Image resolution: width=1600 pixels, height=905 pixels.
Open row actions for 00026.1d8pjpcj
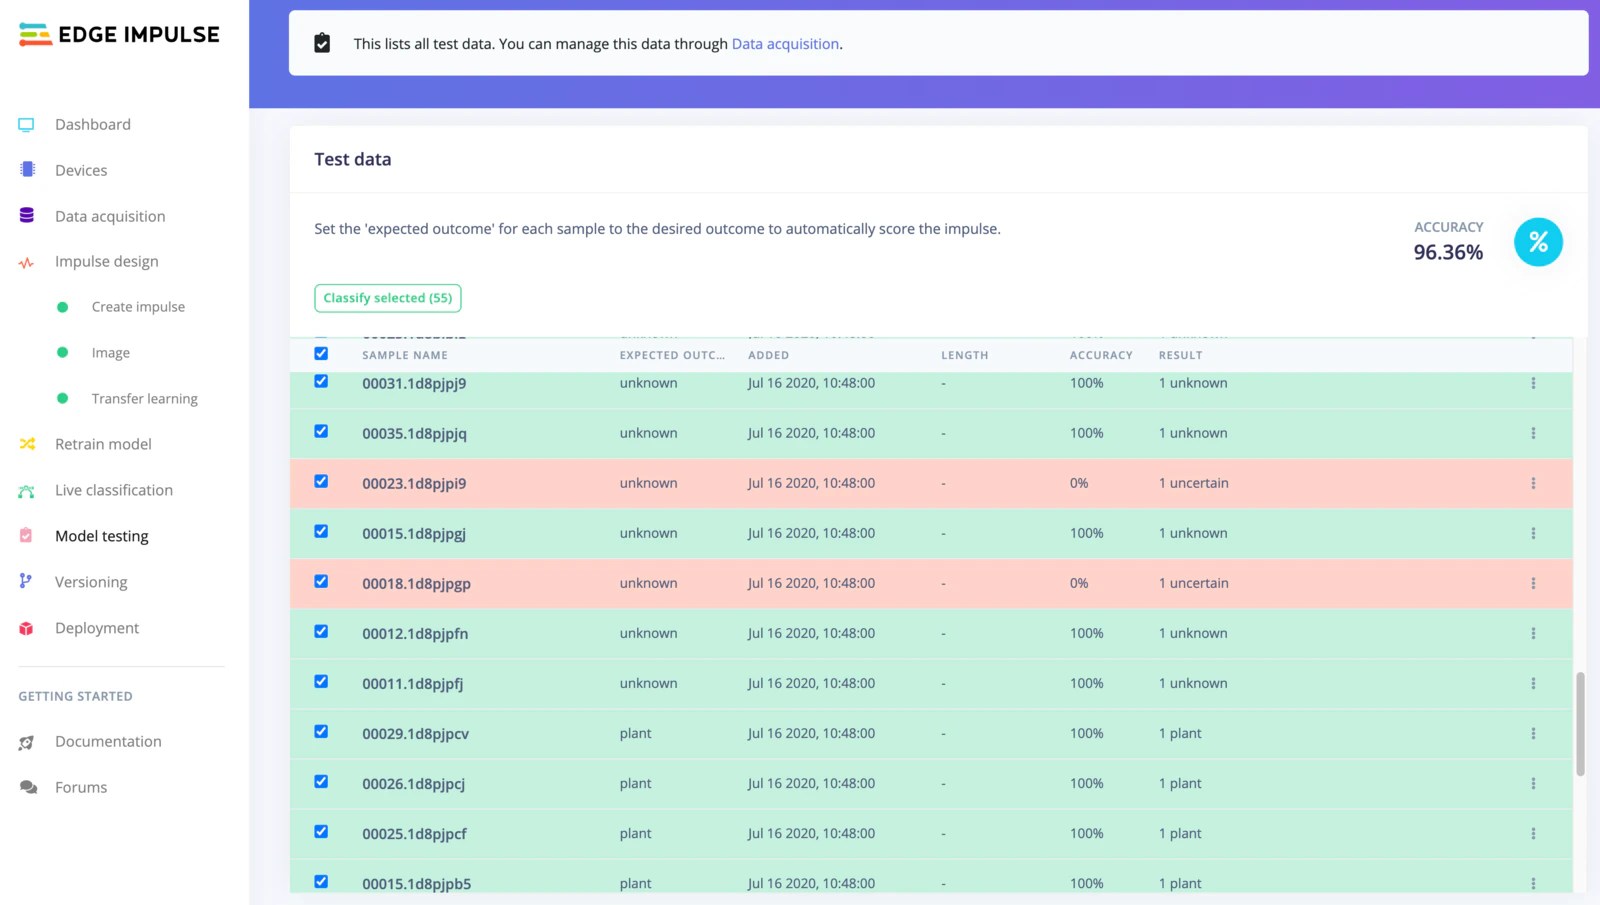[1535, 783]
